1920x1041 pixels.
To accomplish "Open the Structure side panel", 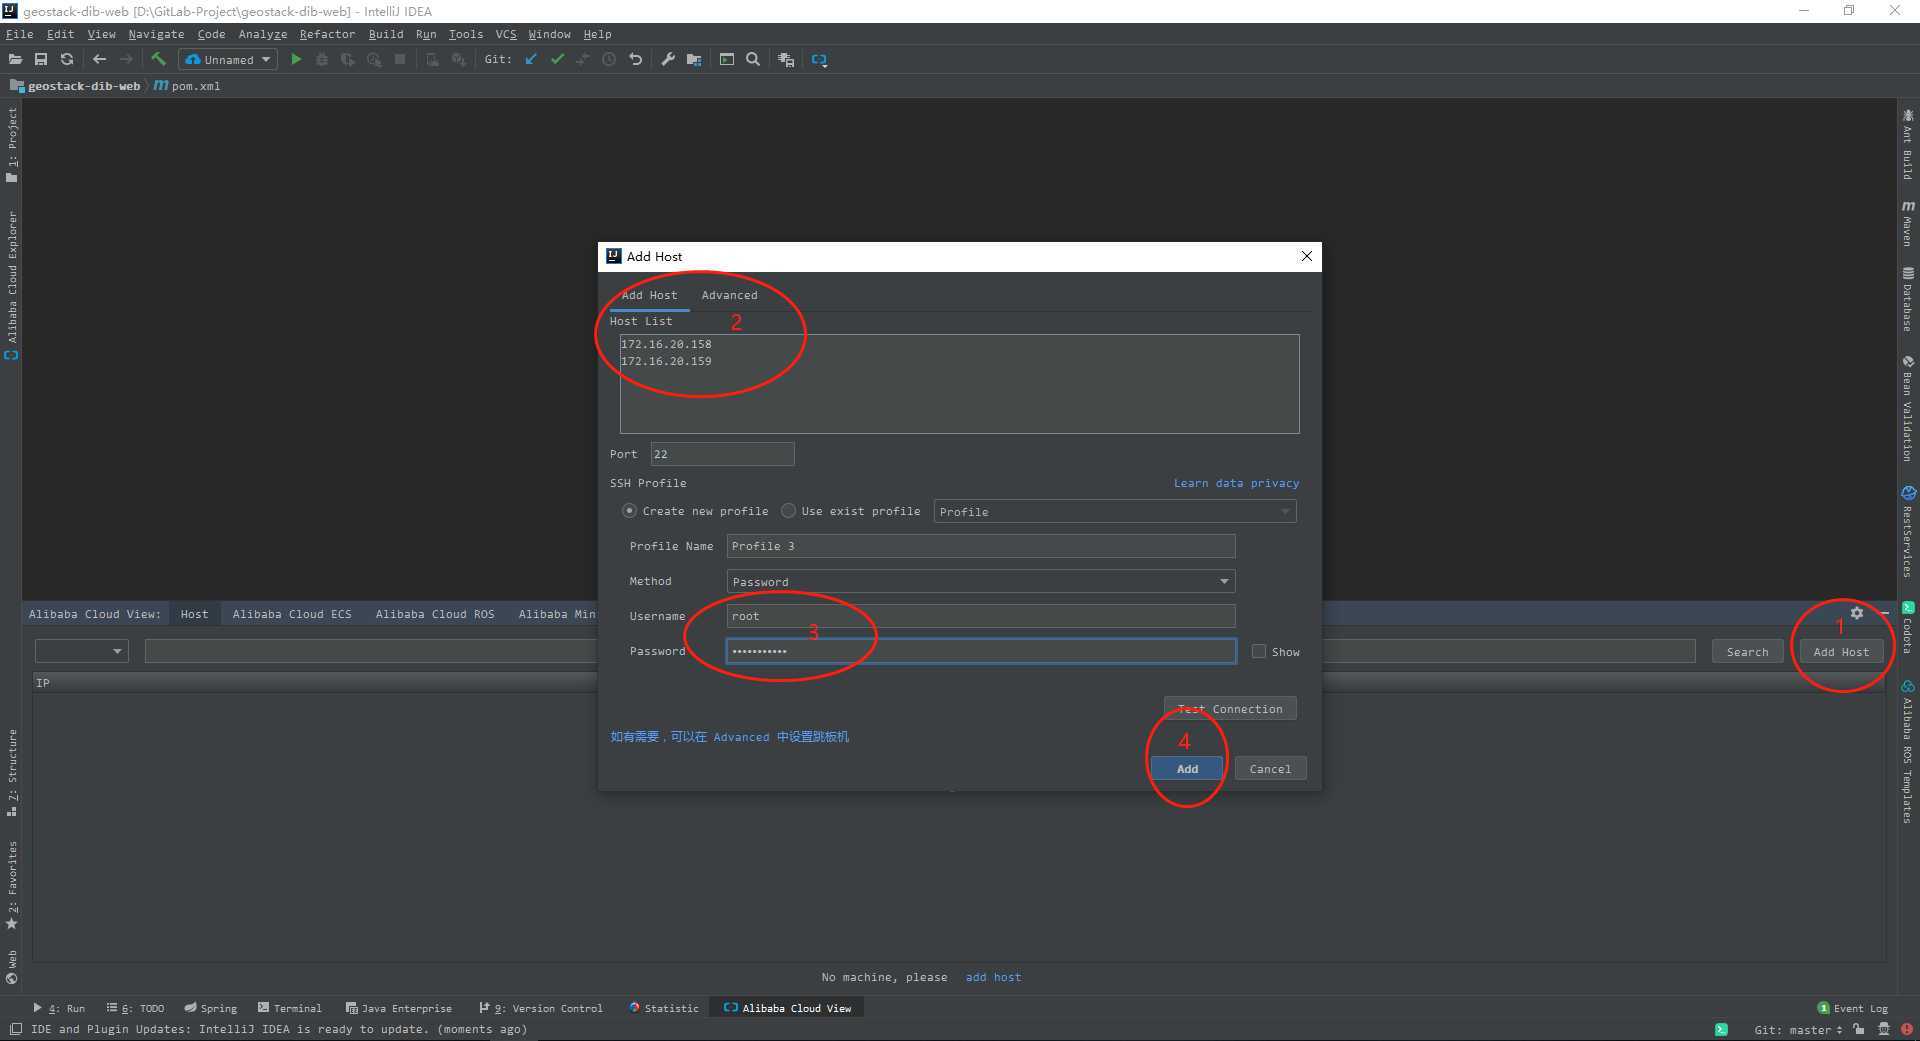I will [x=12, y=772].
